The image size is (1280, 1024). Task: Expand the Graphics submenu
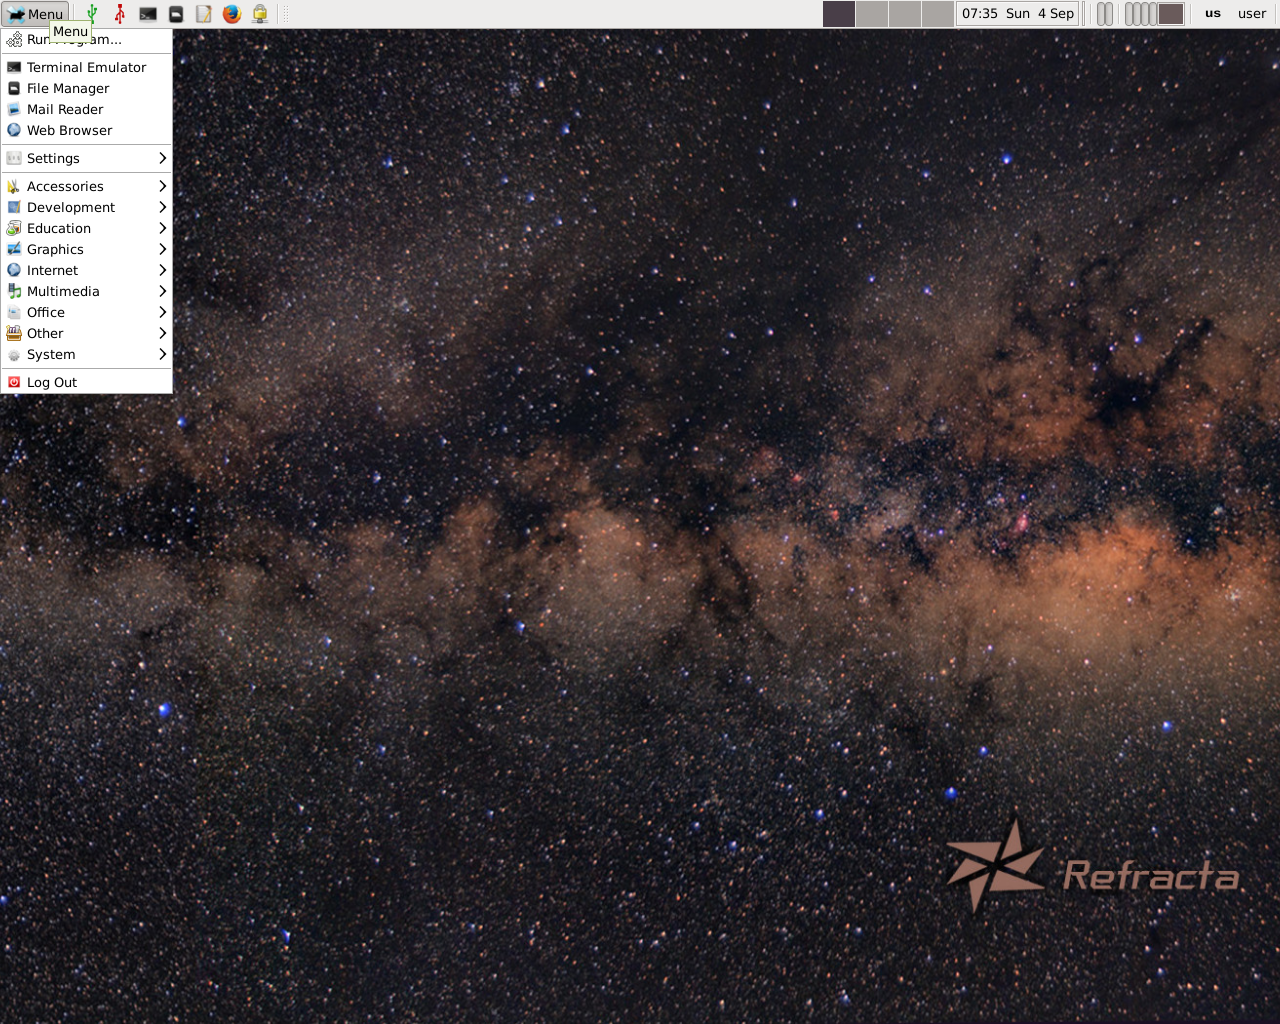87,249
